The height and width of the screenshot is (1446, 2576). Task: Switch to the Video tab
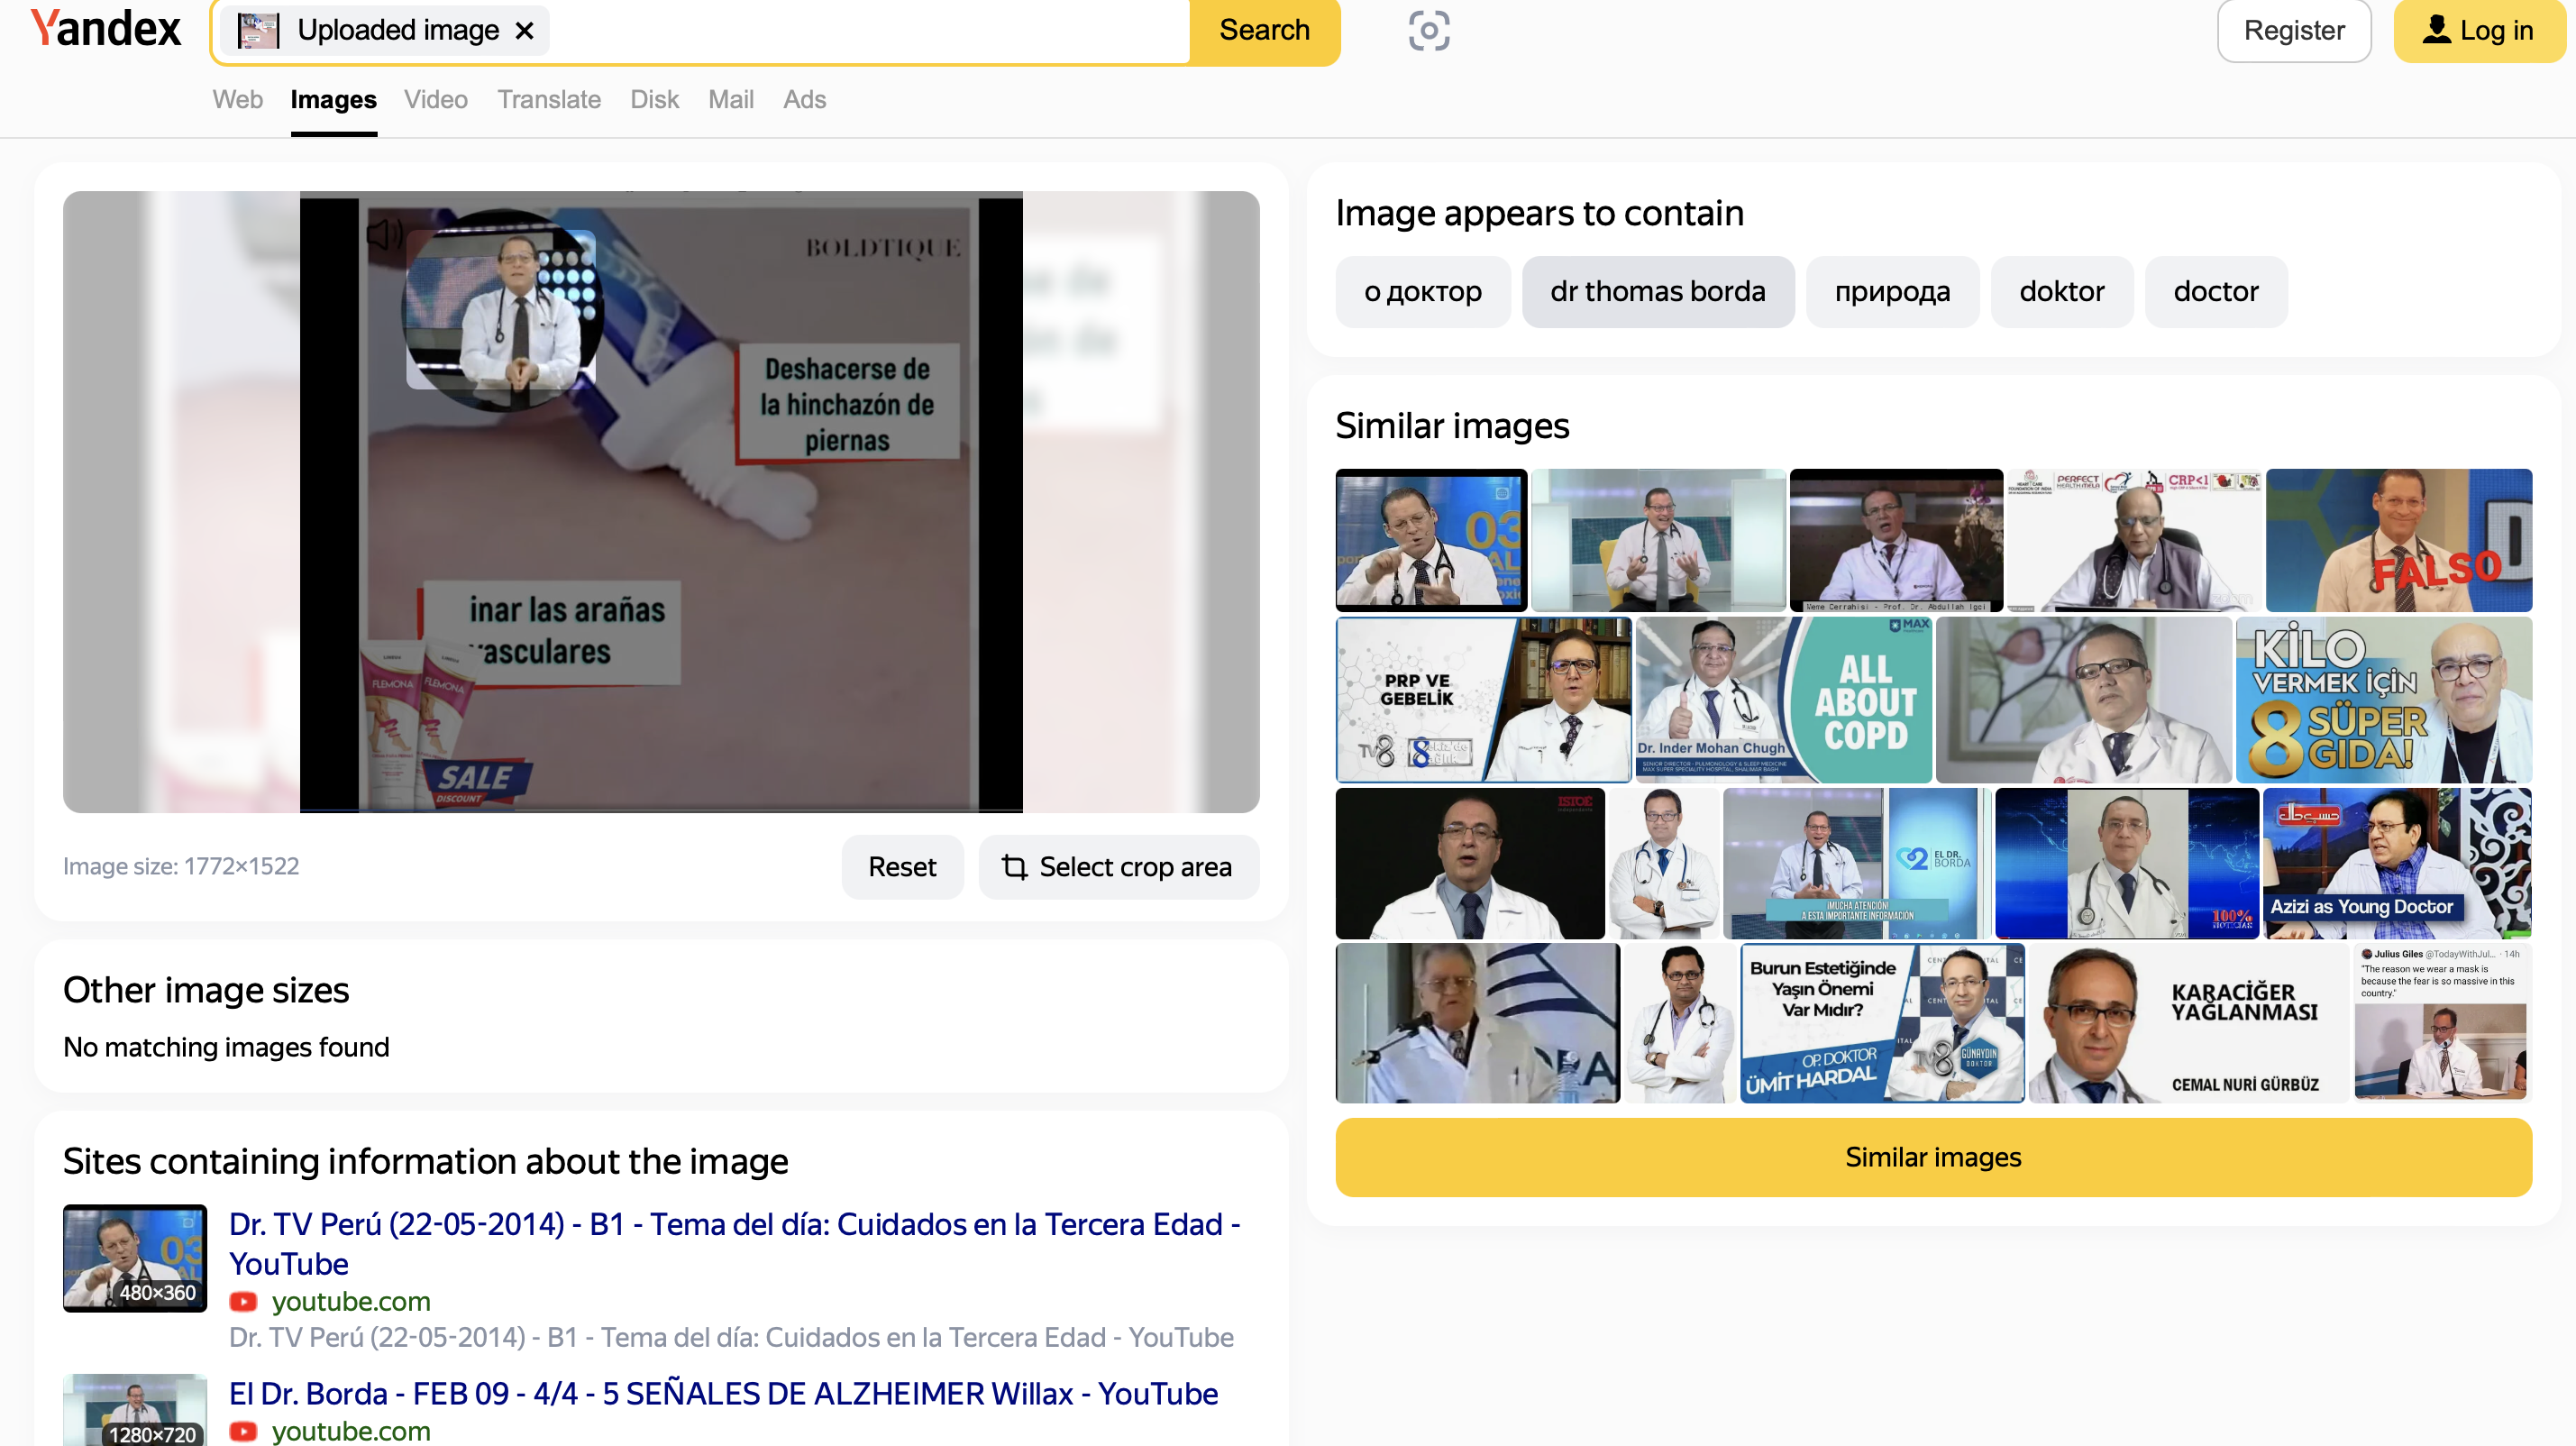[436, 100]
